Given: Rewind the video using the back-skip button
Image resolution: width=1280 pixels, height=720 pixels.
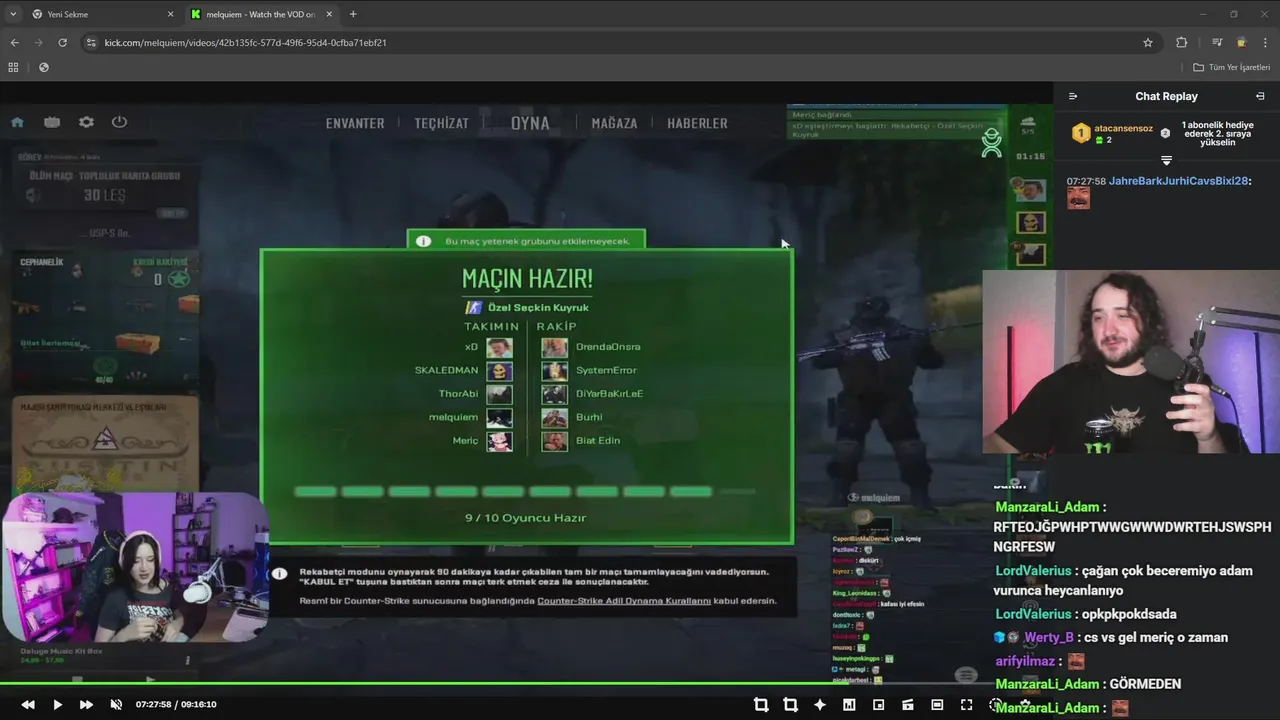Looking at the screenshot, I should click(x=28, y=705).
